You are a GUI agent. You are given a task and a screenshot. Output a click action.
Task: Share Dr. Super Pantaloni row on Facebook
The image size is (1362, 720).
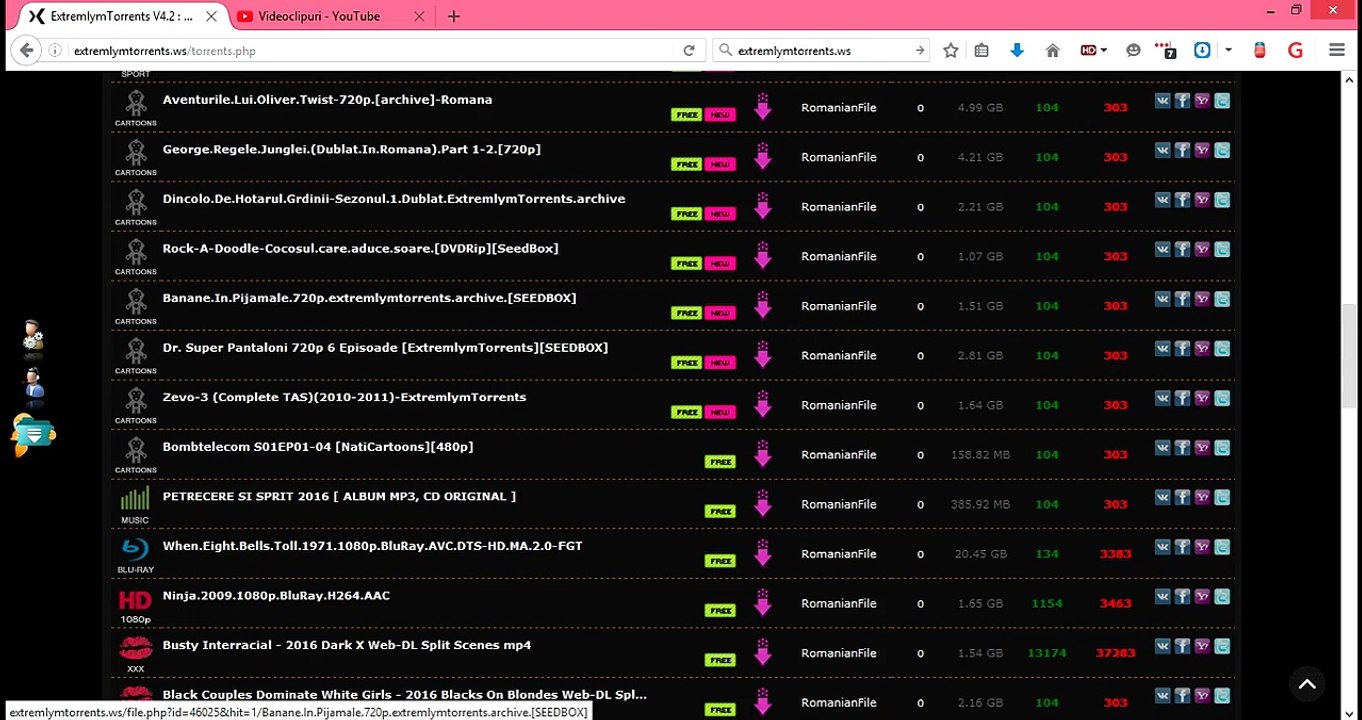(x=1182, y=348)
